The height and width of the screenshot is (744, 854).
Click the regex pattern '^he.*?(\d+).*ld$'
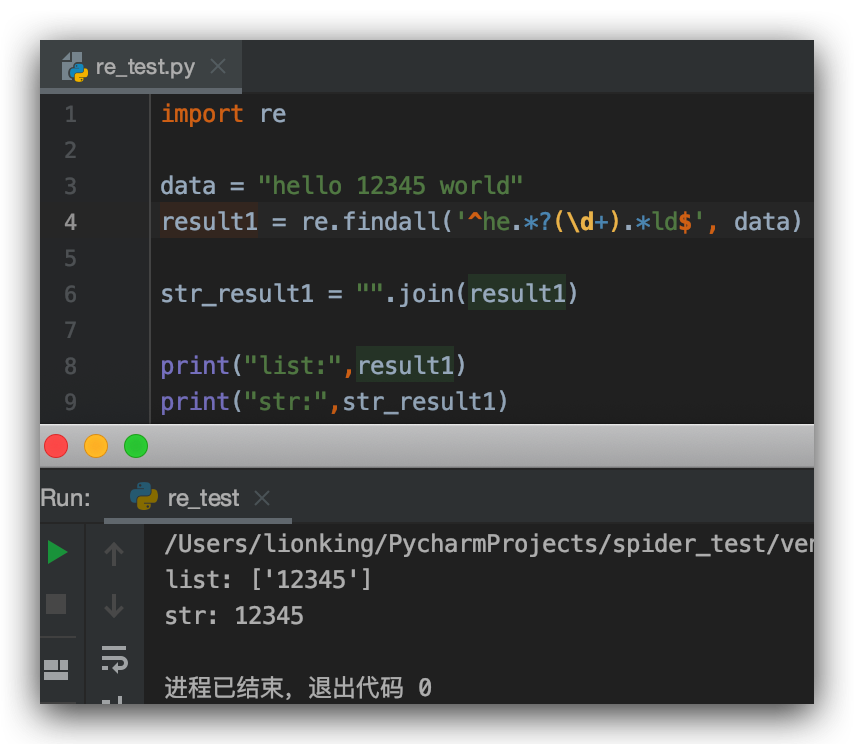[x=580, y=222]
